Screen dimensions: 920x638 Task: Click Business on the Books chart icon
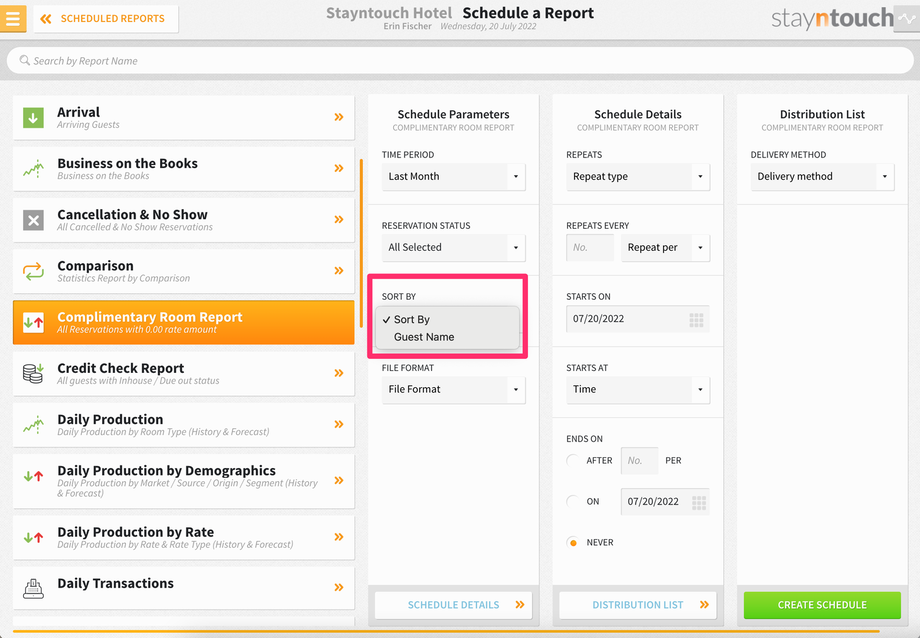pos(33,169)
